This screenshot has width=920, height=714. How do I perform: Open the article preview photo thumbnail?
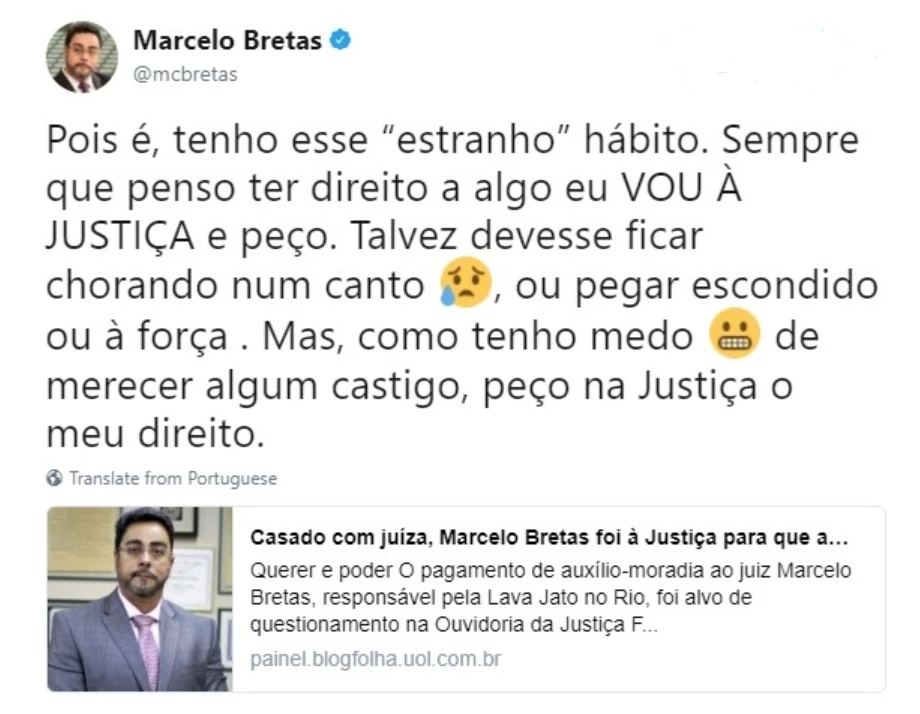pyautogui.click(x=140, y=599)
